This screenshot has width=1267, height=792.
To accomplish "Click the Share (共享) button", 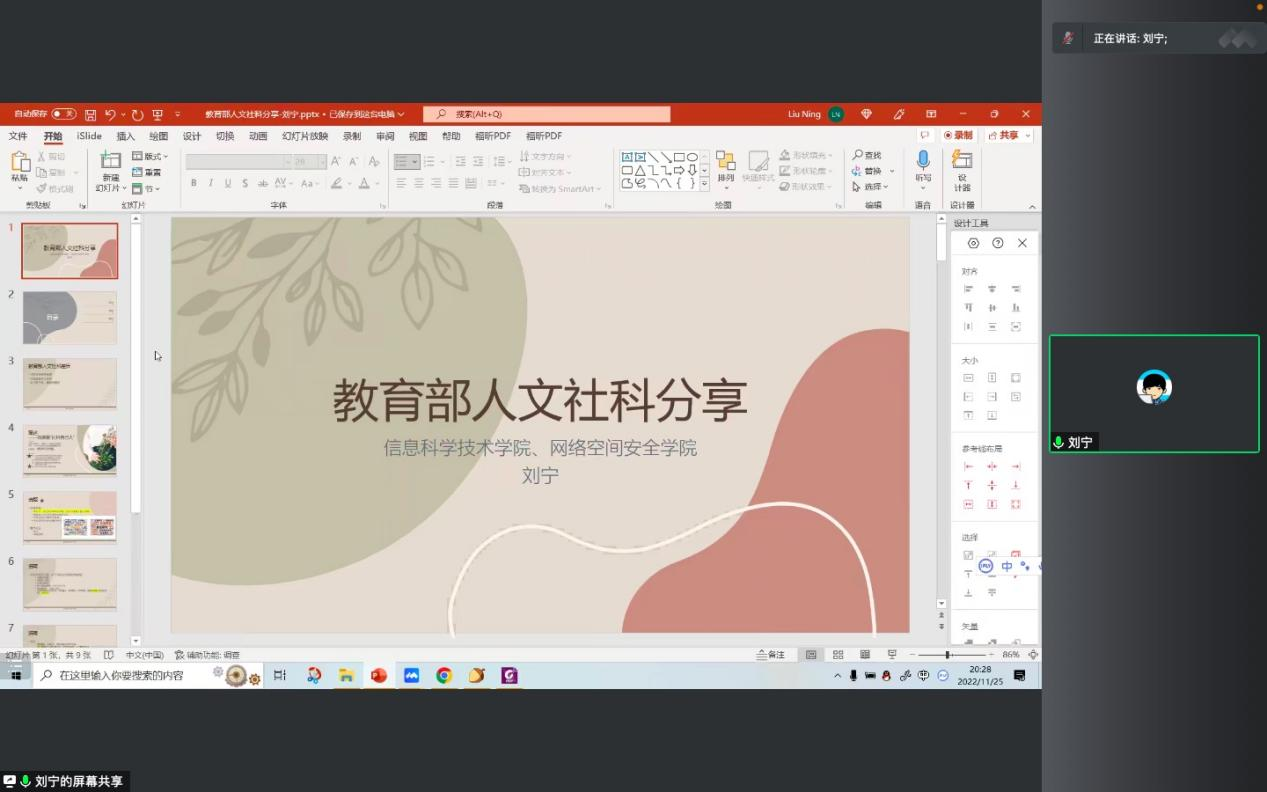I will pos(1008,135).
